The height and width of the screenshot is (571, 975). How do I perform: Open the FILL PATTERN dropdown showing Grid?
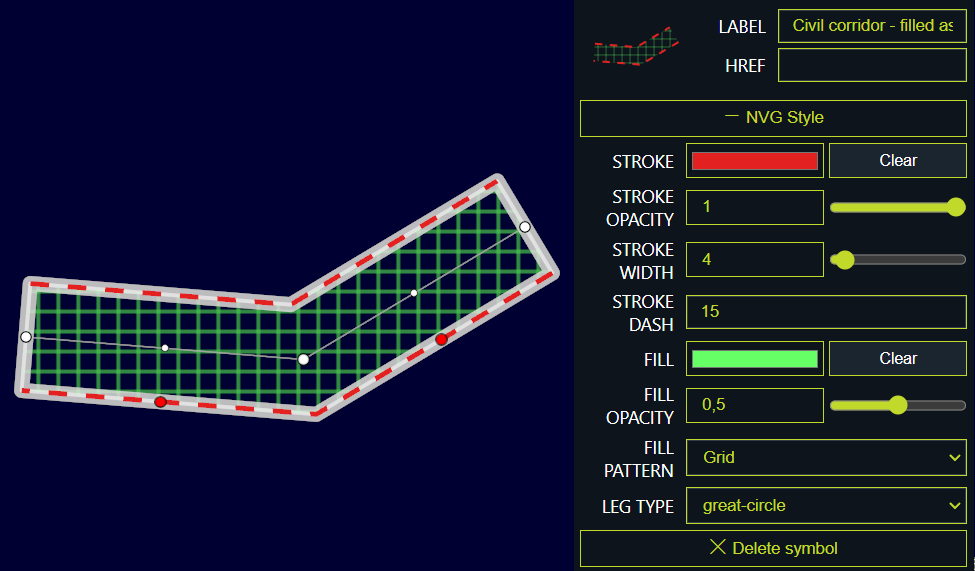point(826,457)
